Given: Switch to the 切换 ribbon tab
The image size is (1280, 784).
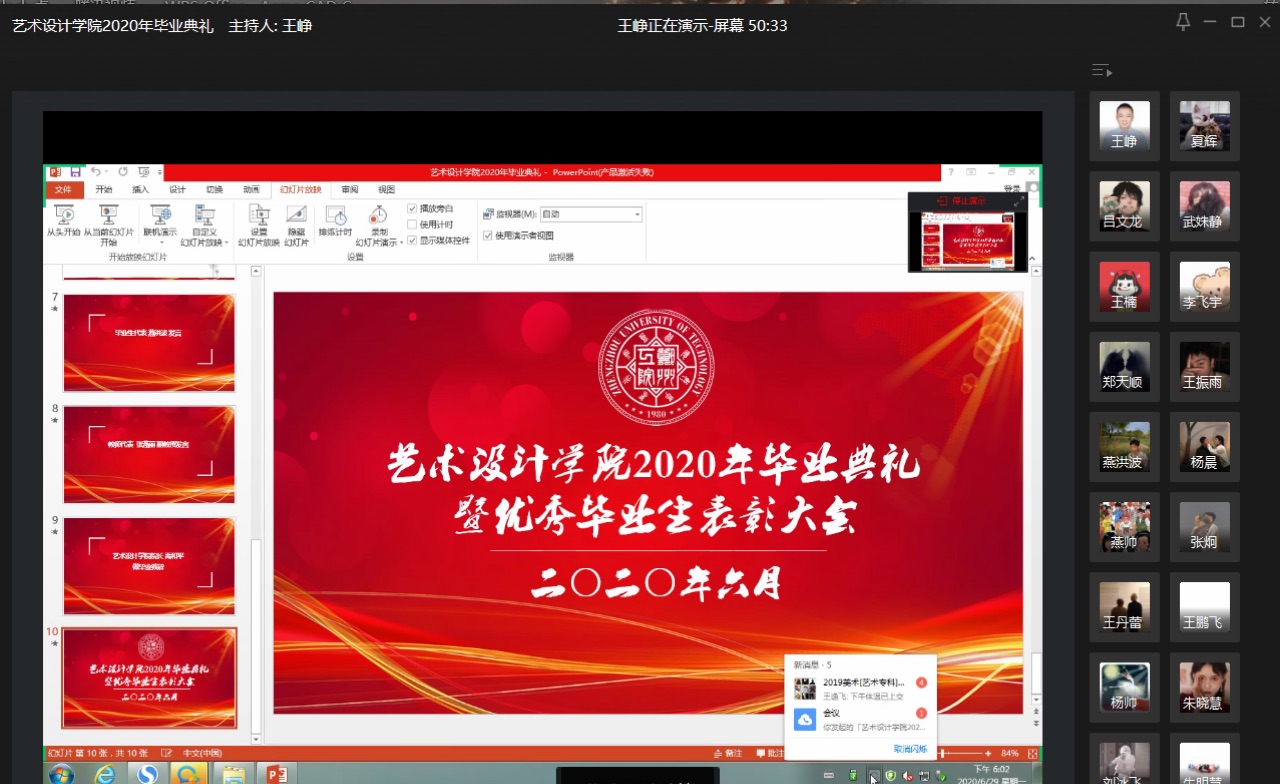Looking at the screenshot, I should coord(214,189).
